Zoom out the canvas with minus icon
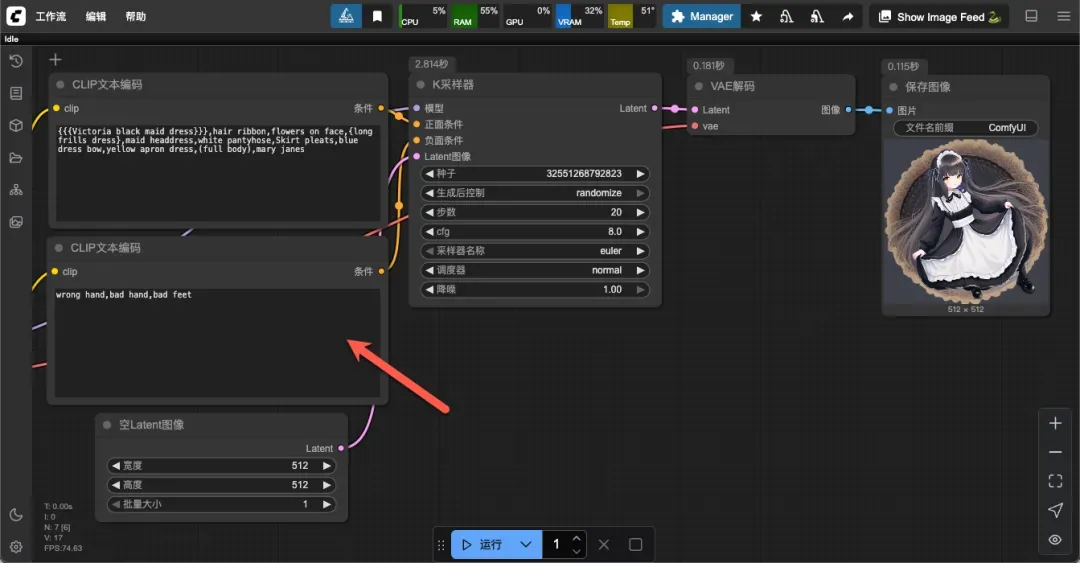 1055,452
